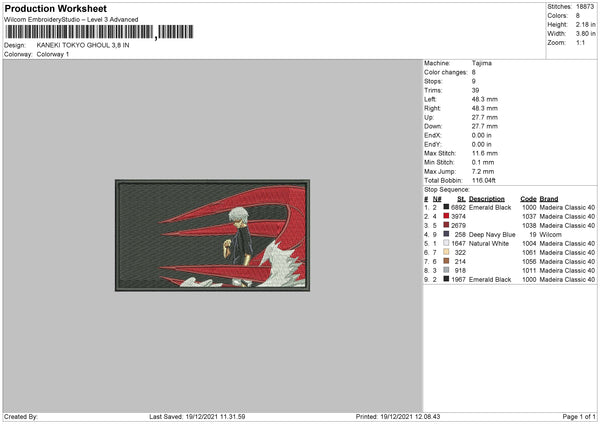Viewport: 600px width, 424px height.
Task: Click stitch count 1967 in row 9
Action: [x=458, y=279]
